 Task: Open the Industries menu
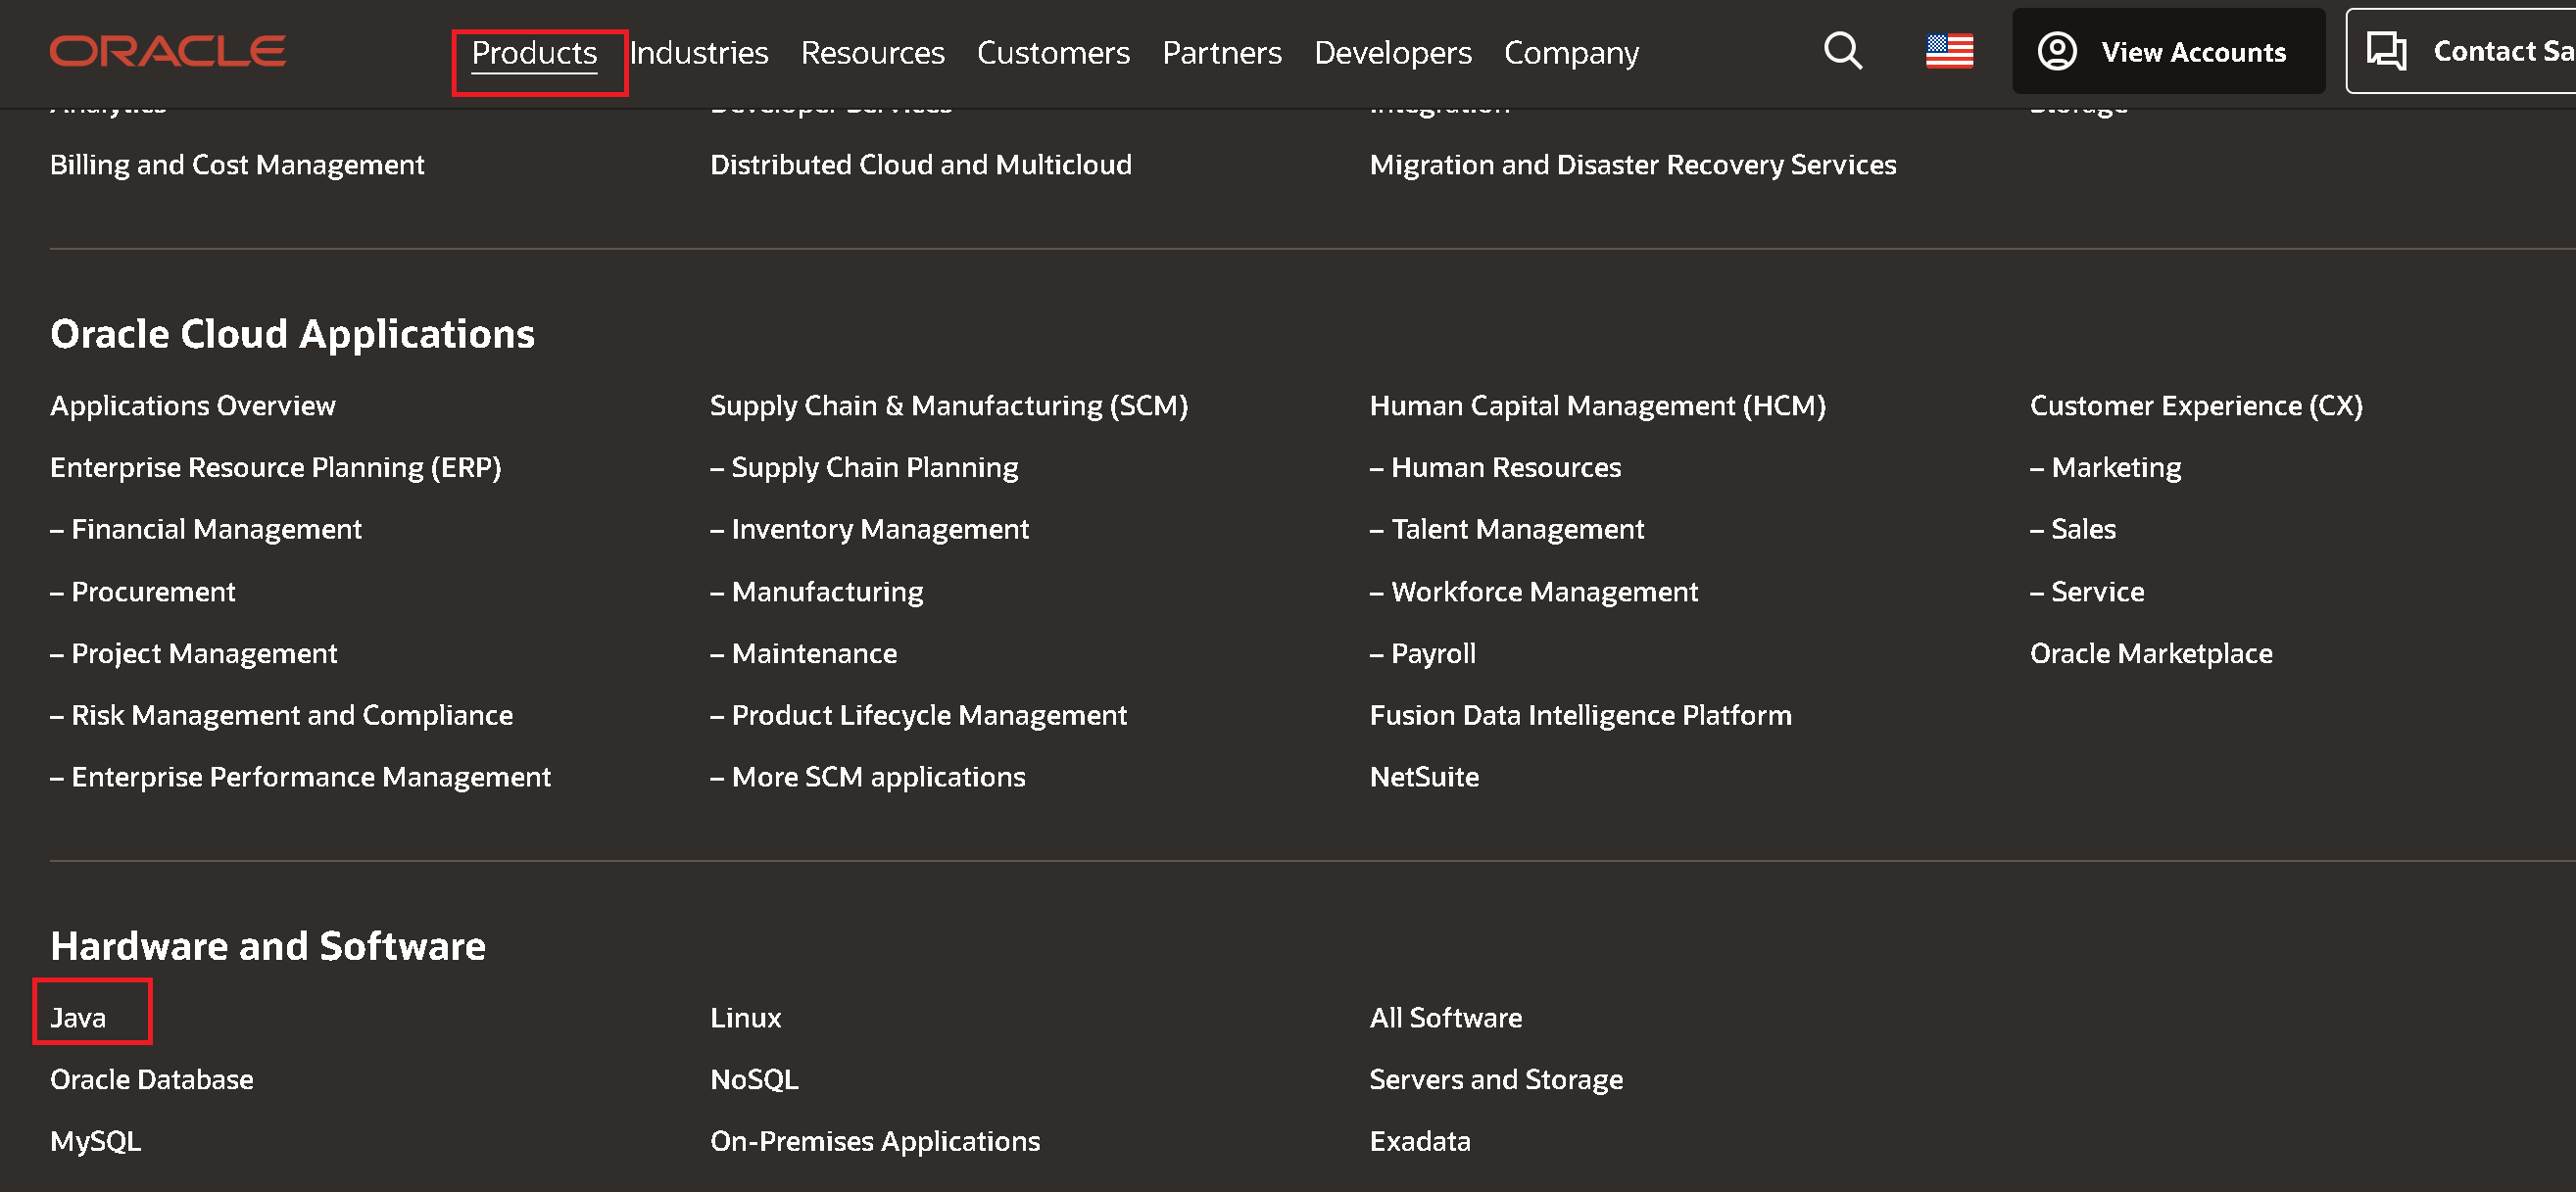click(698, 53)
